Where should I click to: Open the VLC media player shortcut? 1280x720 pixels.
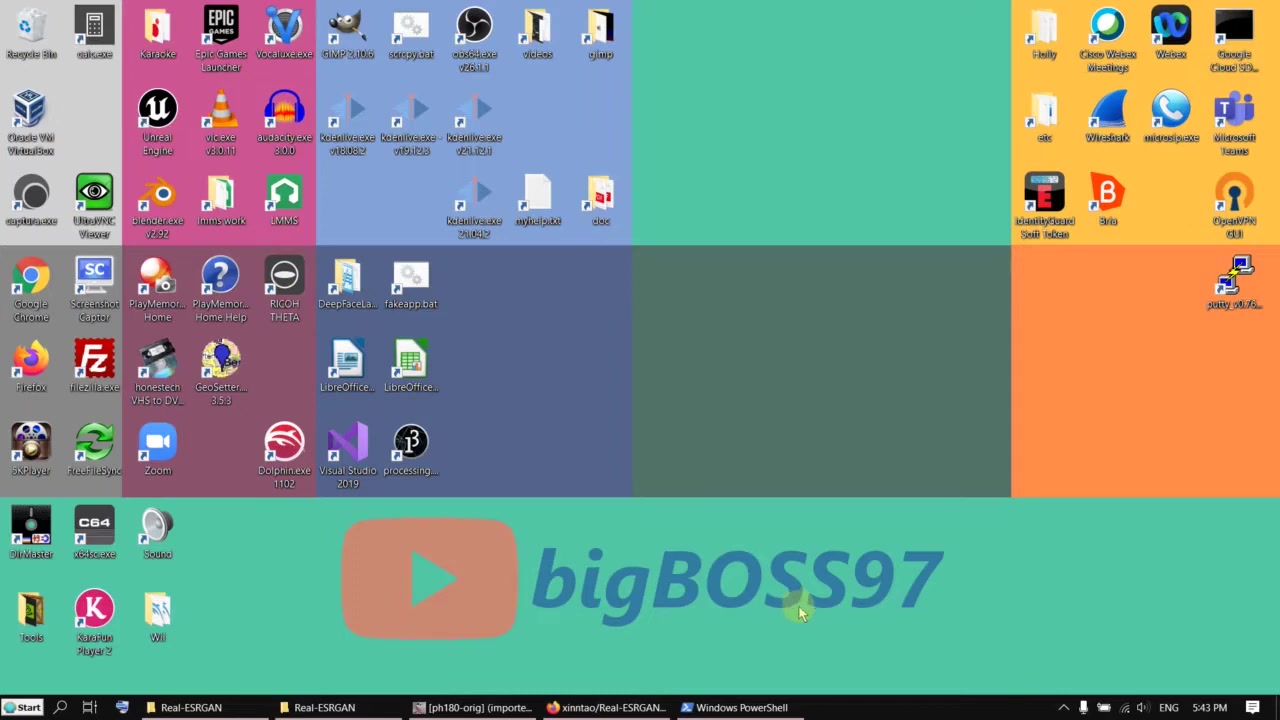[x=221, y=123]
